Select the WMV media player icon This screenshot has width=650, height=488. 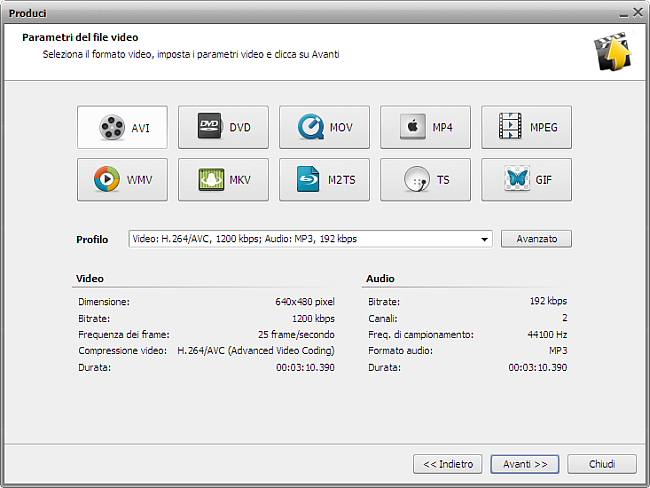point(107,179)
